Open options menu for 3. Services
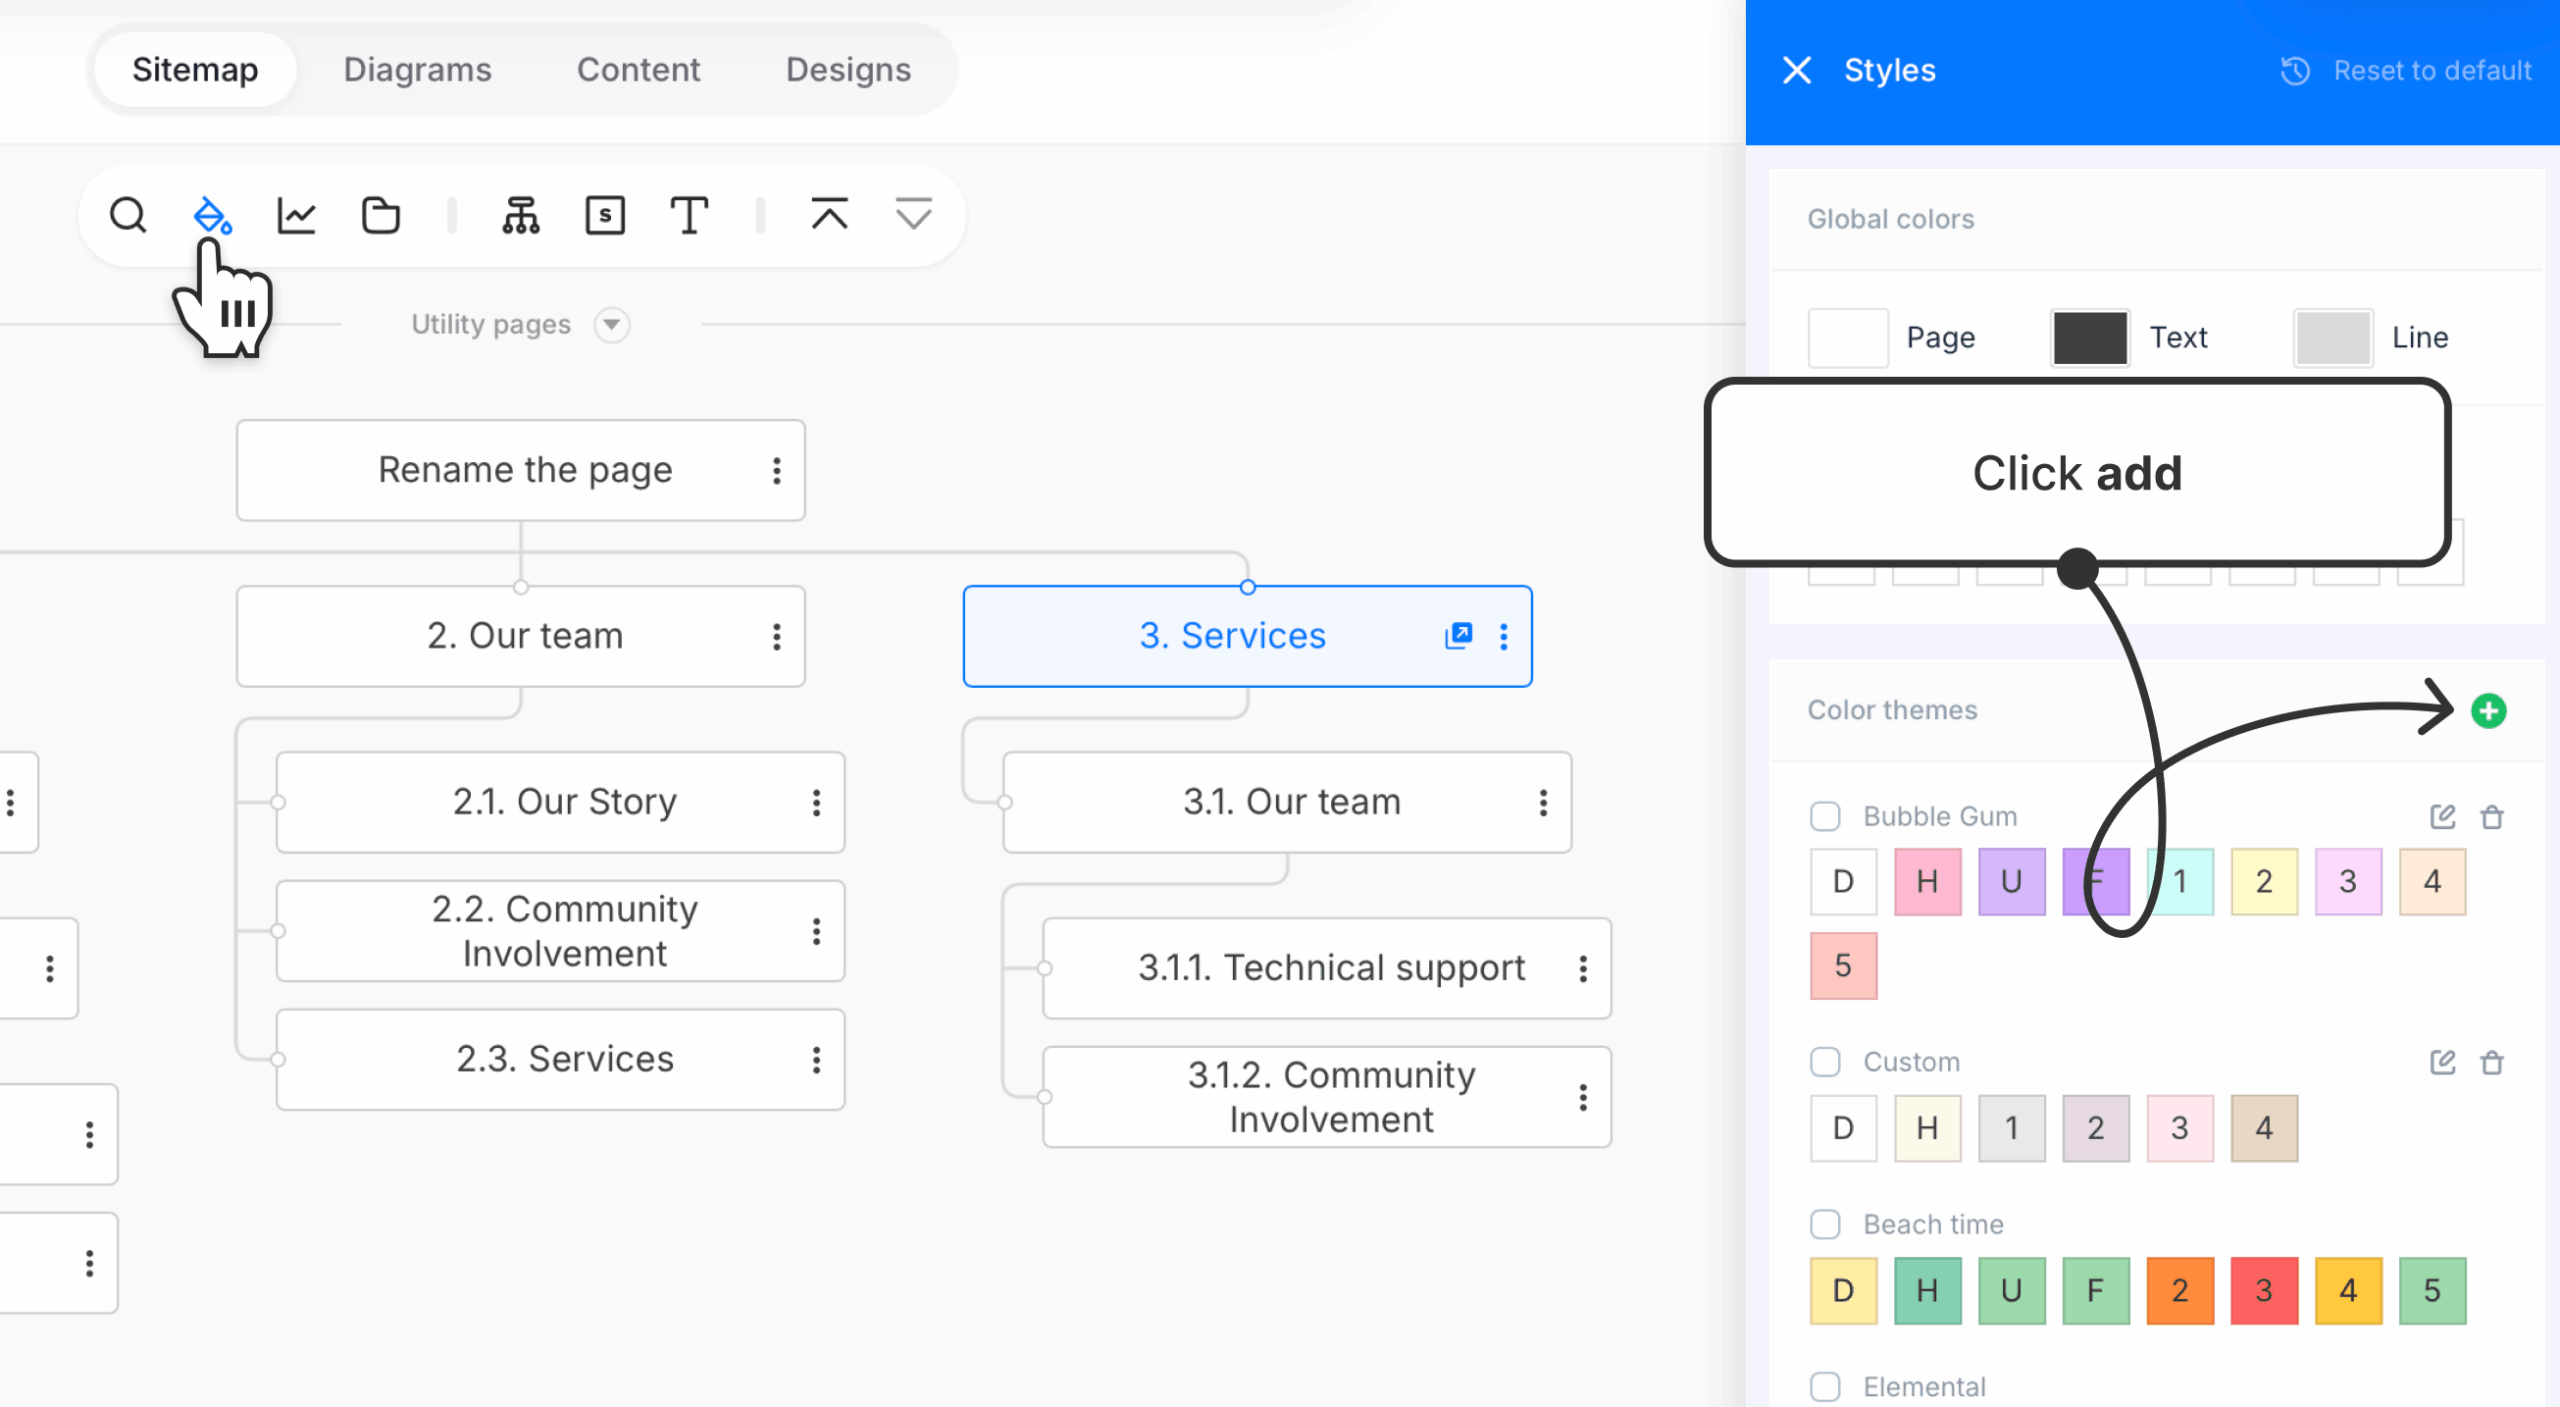Screen dimensions: 2560x1407 (x=1504, y=637)
